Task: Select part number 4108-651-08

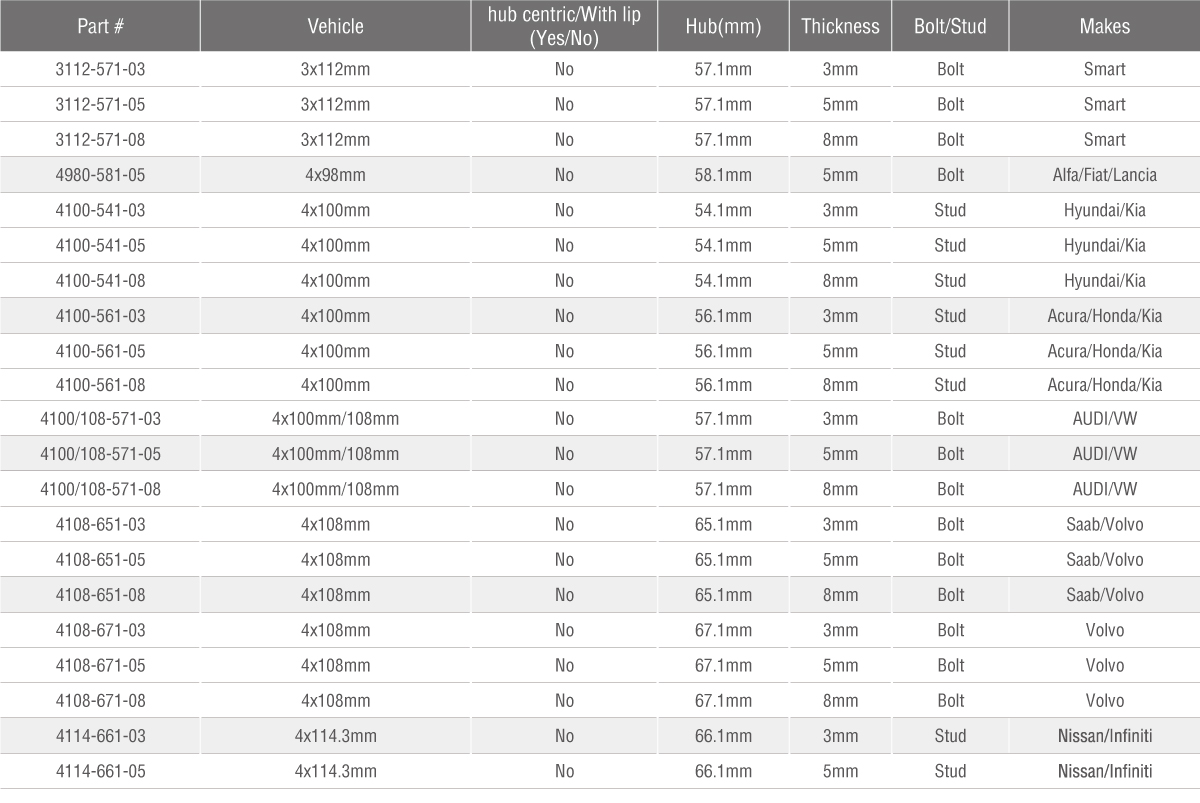Action: point(100,595)
